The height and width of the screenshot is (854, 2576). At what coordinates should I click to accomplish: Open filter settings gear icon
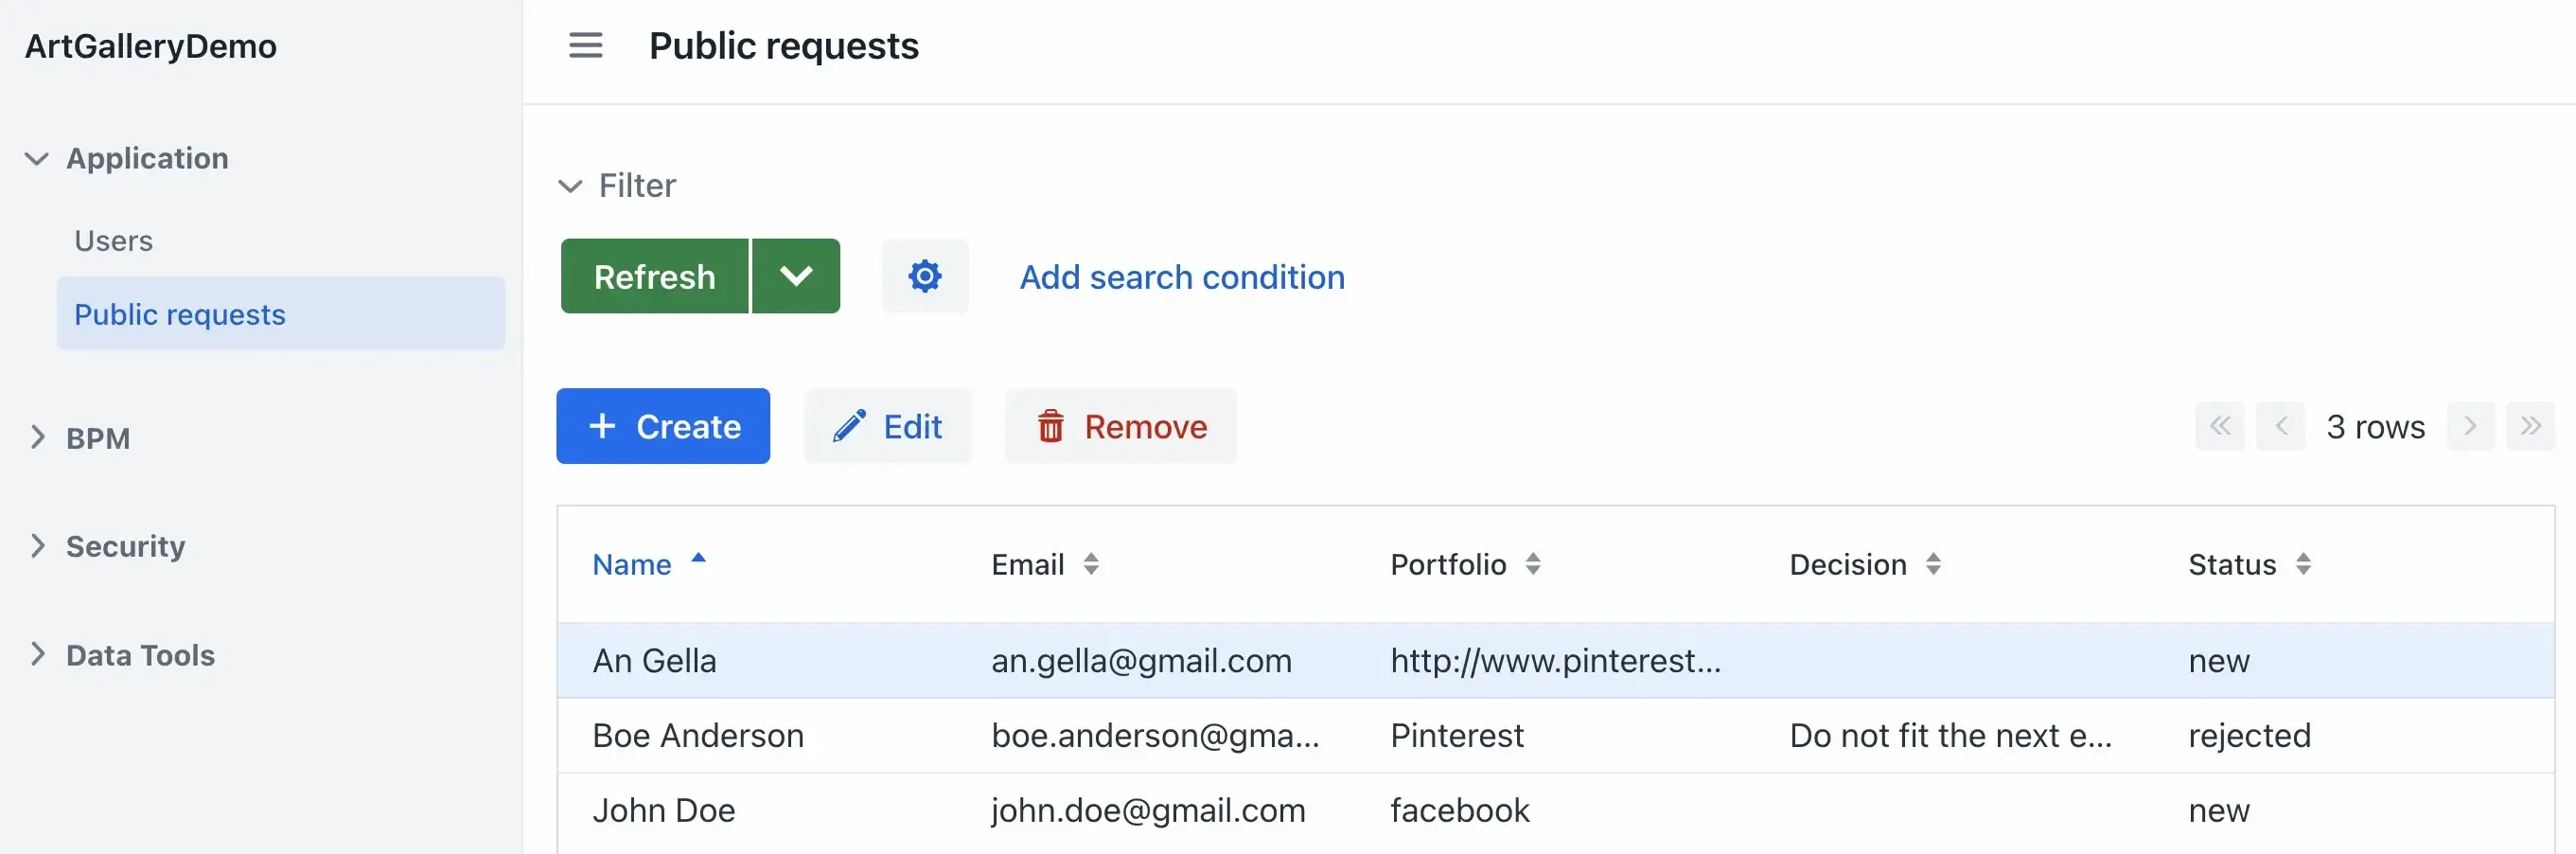tap(924, 276)
